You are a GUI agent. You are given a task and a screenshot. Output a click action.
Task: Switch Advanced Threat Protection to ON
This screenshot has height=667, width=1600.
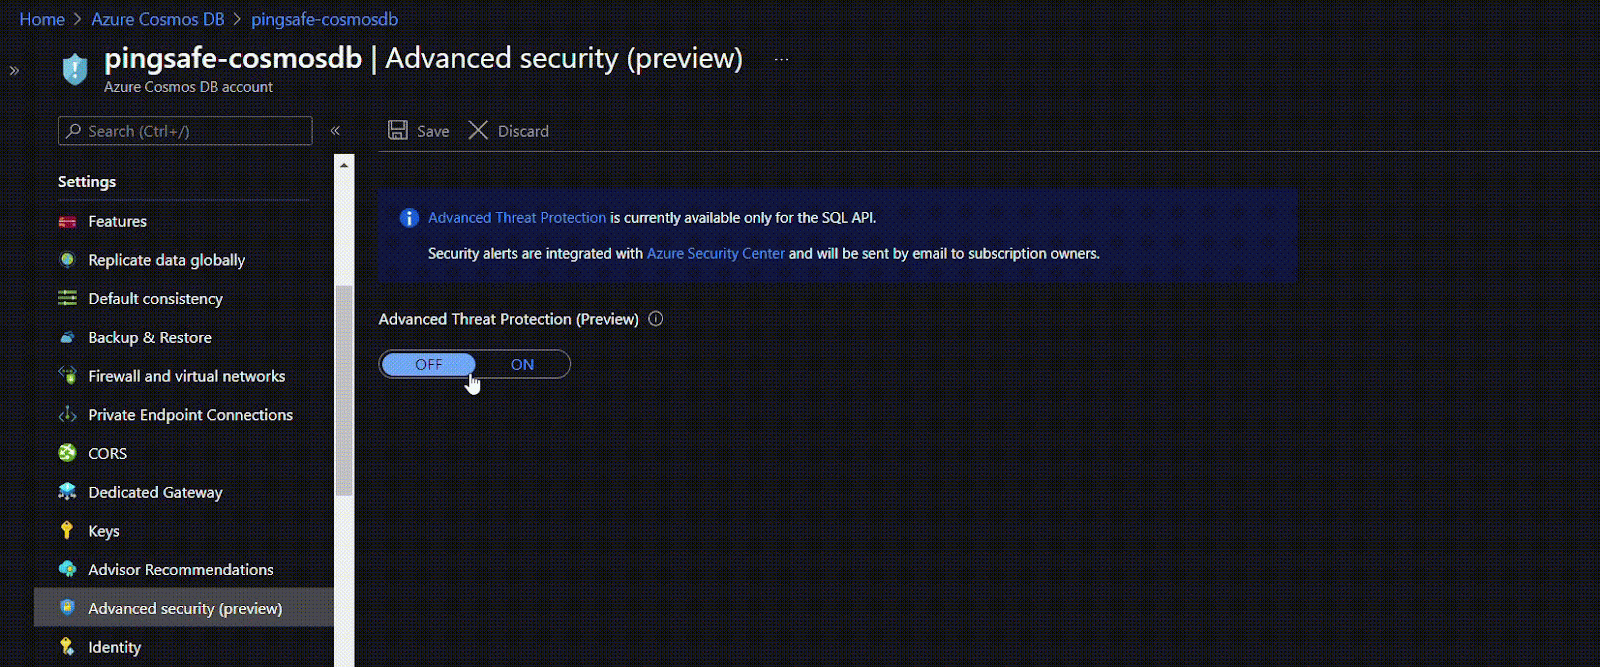pos(522,364)
